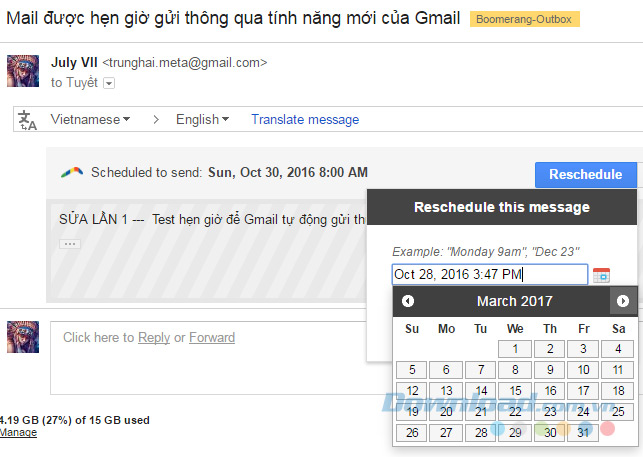The height and width of the screenshot is (457, 643).
Task: Select March 26 in calendar
Action: [x=412, y=433]
